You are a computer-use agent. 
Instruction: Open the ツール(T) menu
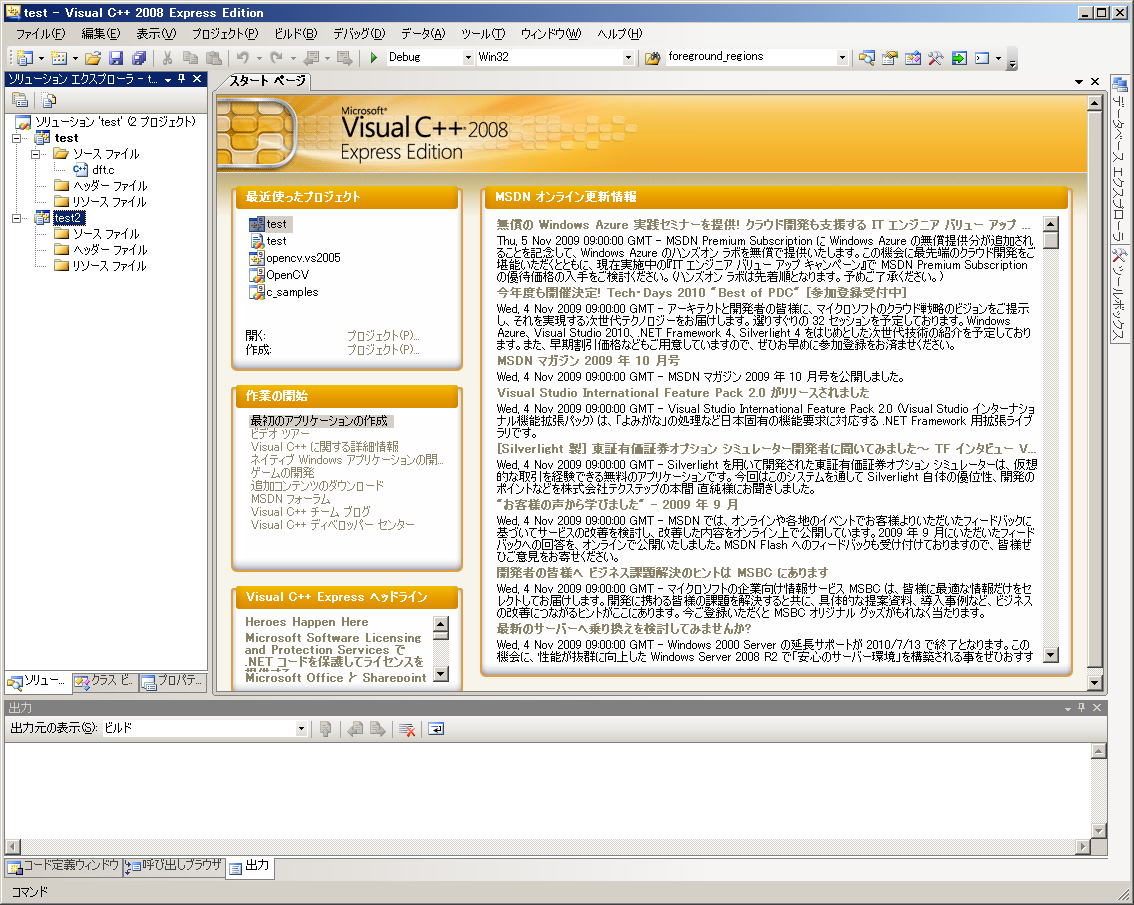tap(482, 34)
